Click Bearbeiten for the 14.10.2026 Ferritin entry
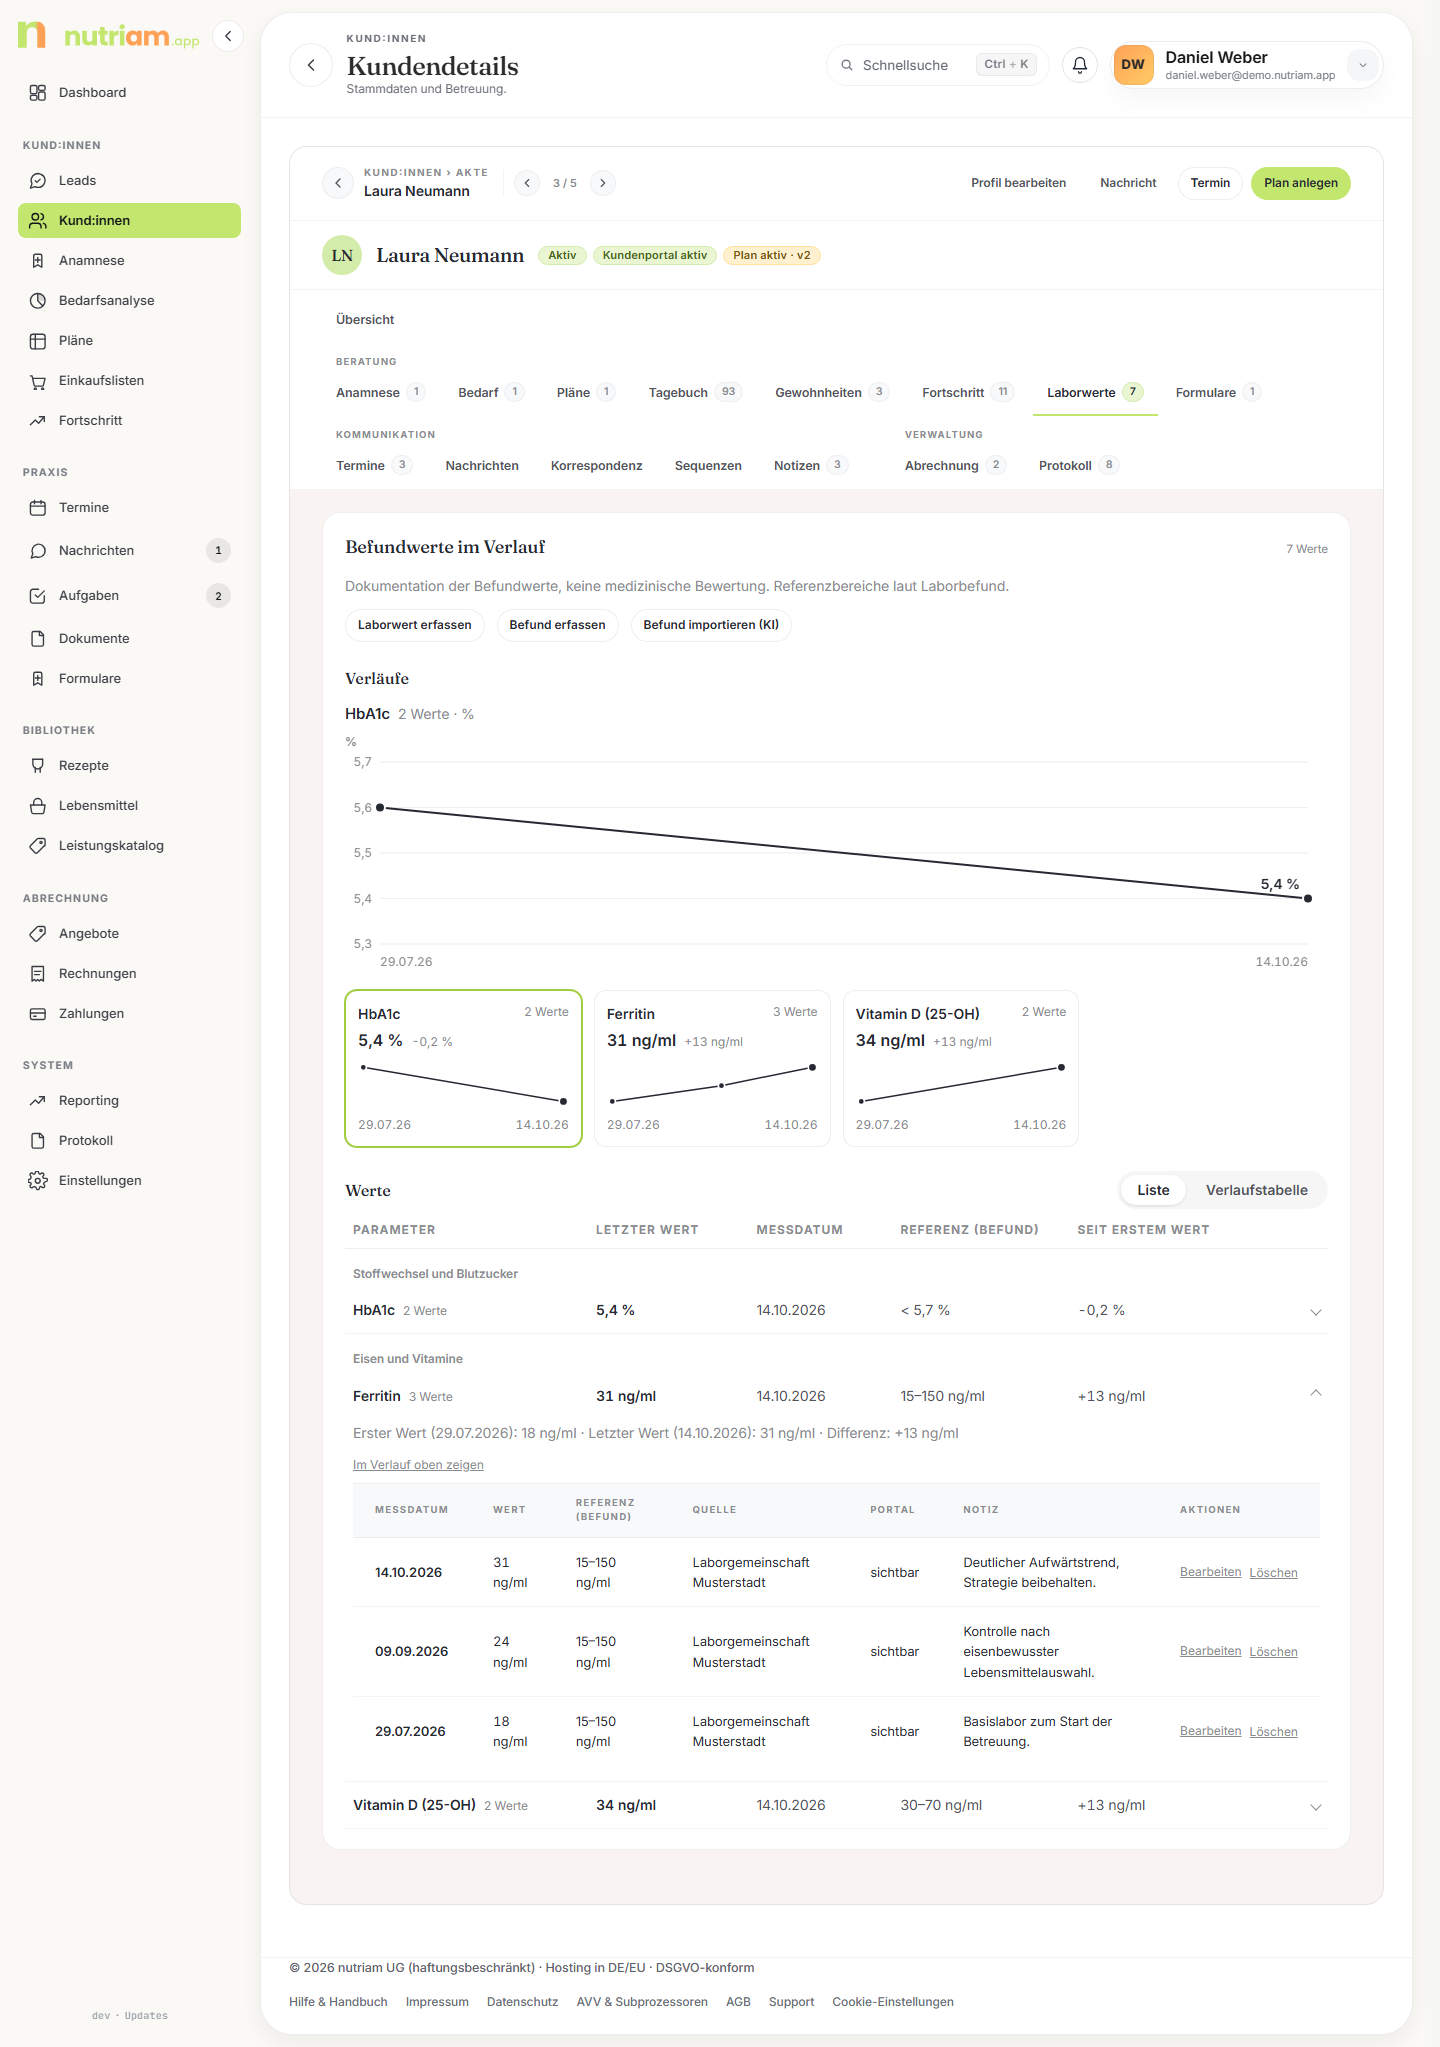 click(x=1210, y=1572)
